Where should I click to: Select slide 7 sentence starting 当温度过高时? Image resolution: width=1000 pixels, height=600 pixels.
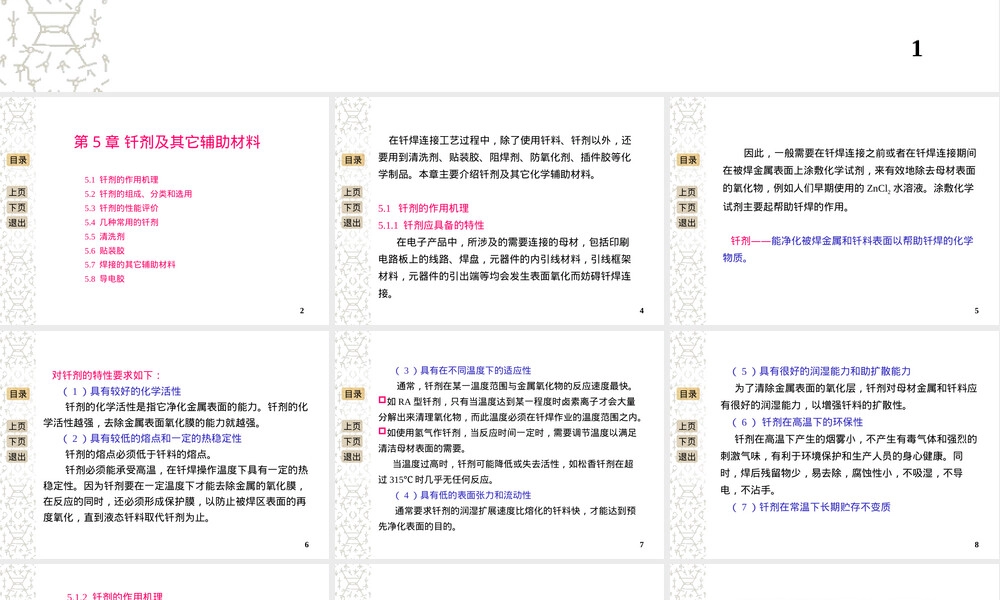click(x=506, y=472)
